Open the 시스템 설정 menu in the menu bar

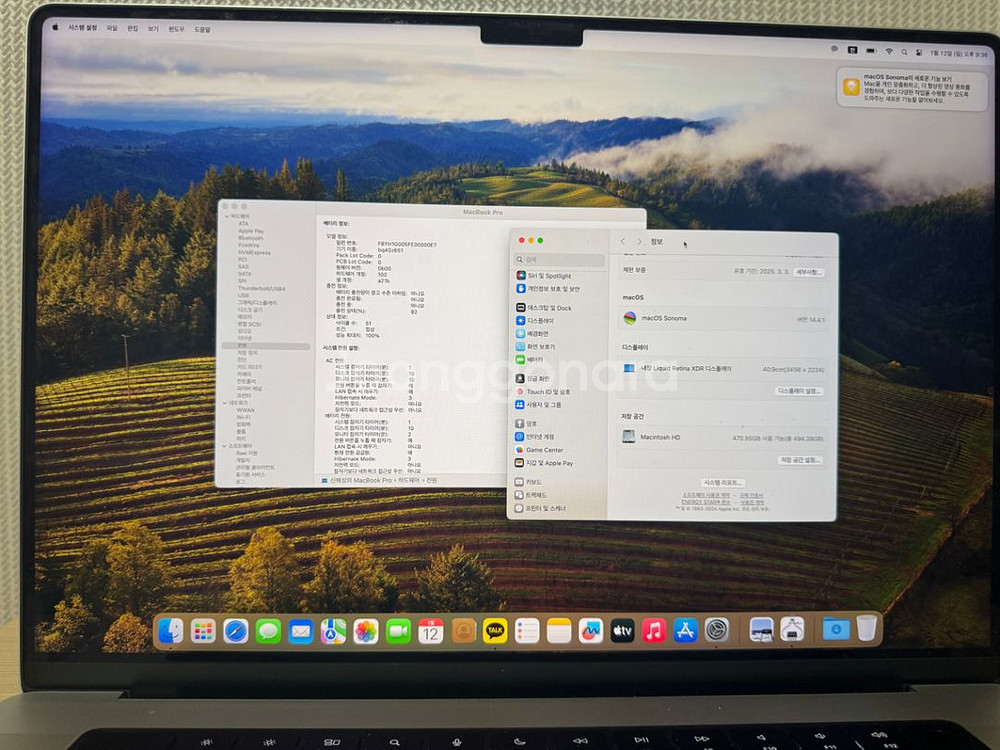[83, 28]
